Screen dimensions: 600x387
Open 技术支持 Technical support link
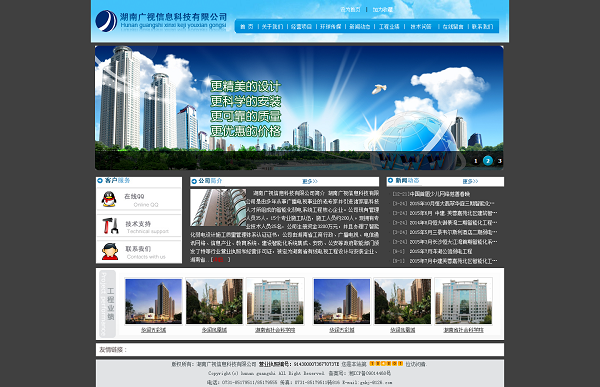147,227
